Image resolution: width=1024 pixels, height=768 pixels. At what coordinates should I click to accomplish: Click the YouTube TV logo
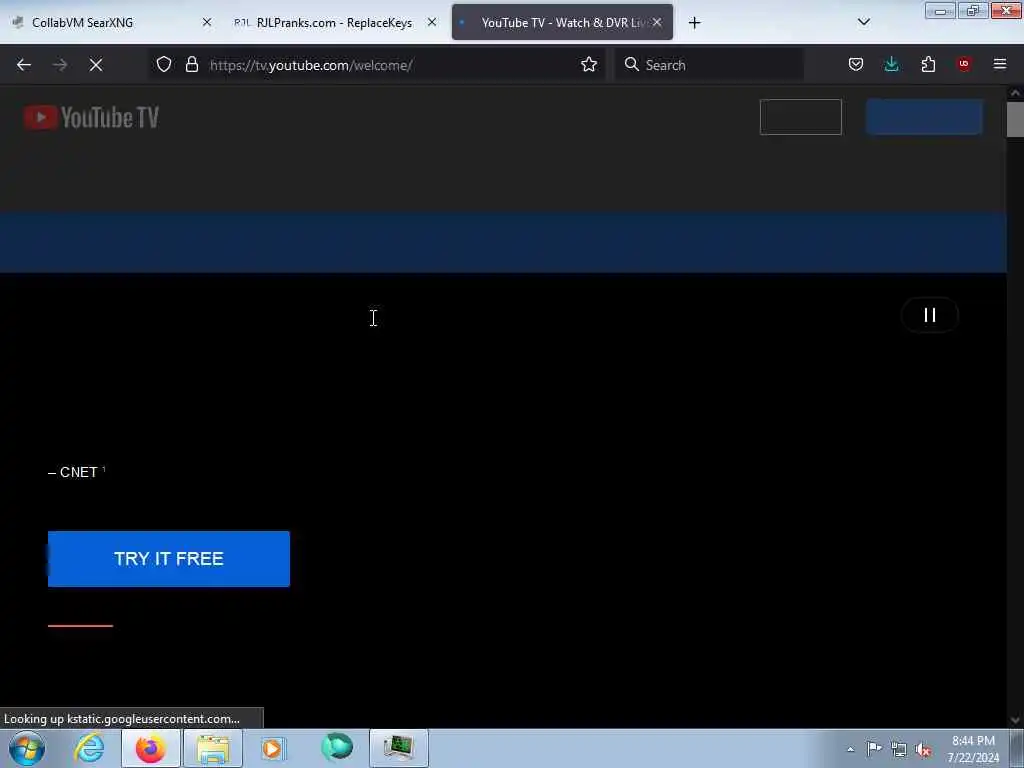point(91,118)
